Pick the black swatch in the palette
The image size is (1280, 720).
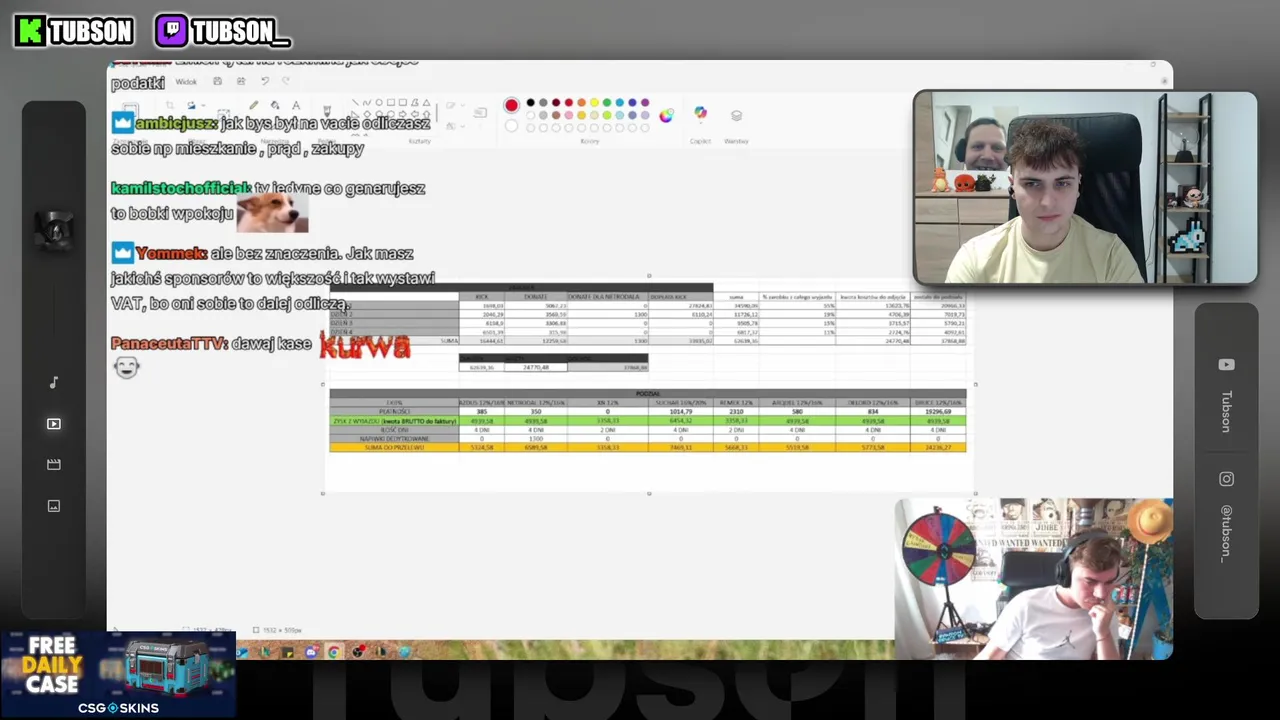click(531, 103)
